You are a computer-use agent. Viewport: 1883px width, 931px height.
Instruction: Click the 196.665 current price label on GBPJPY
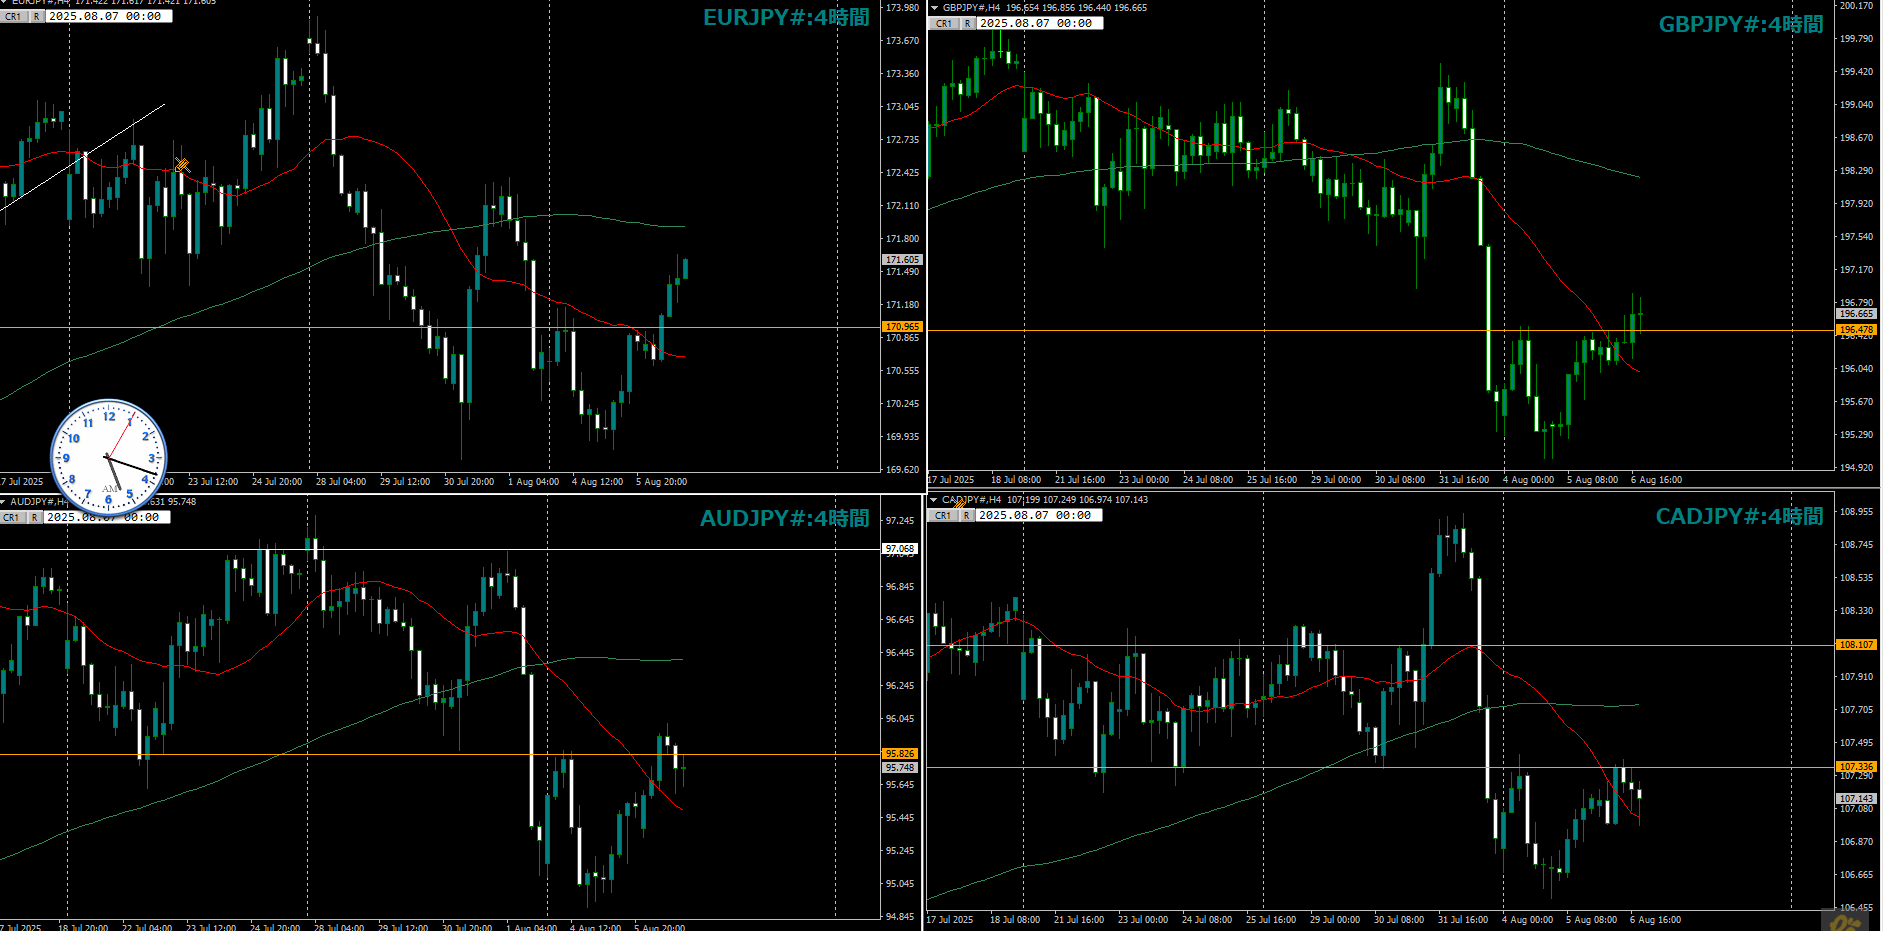point(1857,313)
